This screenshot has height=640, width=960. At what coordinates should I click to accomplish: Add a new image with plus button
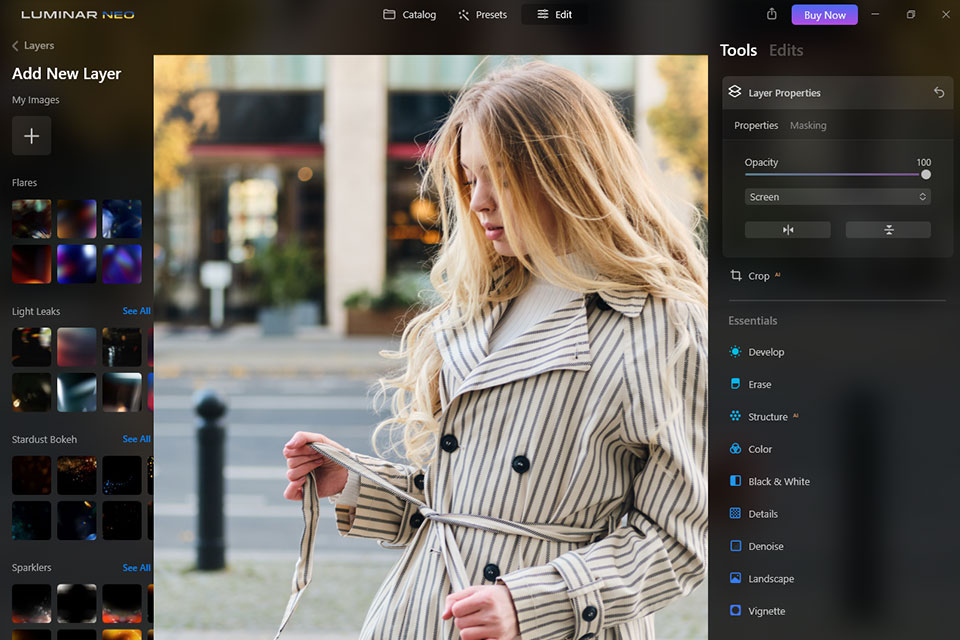click(x=31, y=135)
